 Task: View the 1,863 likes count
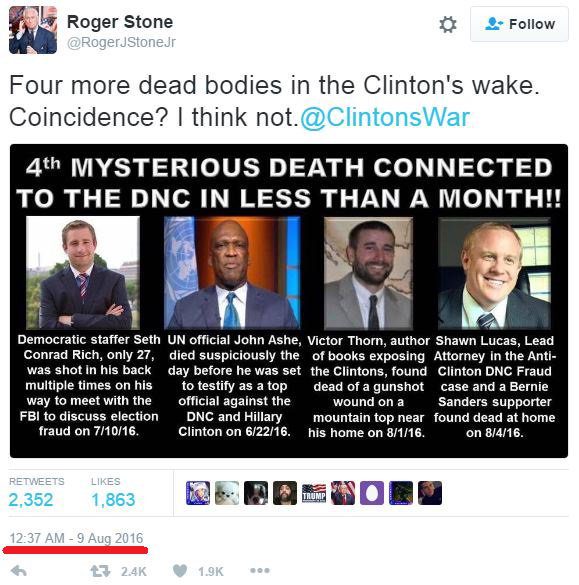113,500
